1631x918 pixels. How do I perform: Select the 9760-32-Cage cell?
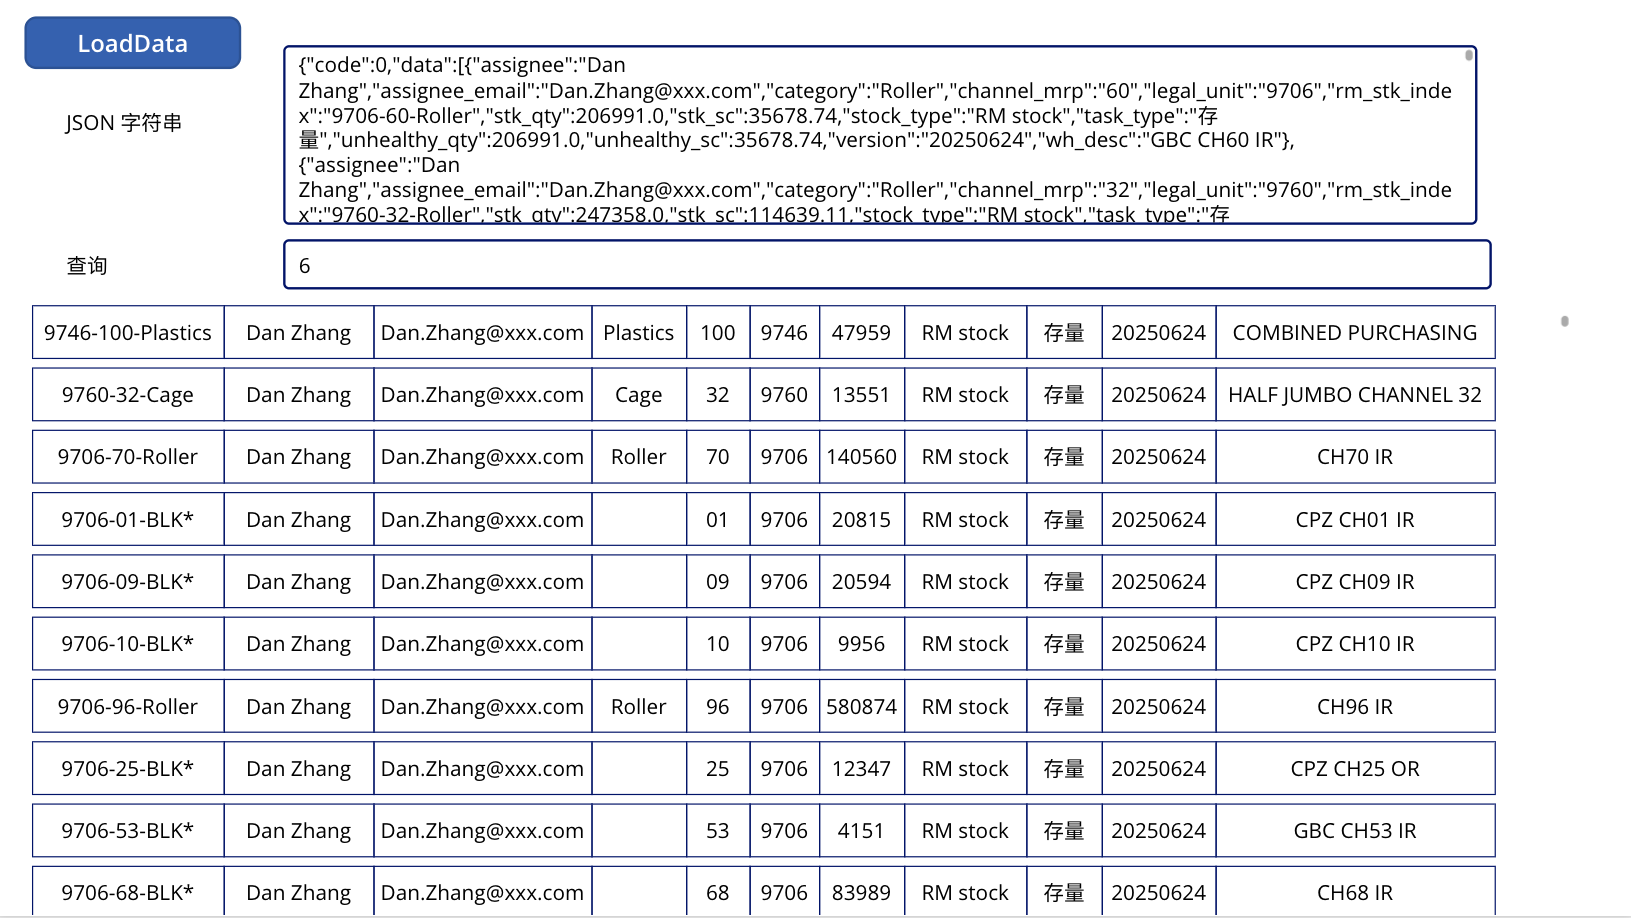tap(128, 395)
